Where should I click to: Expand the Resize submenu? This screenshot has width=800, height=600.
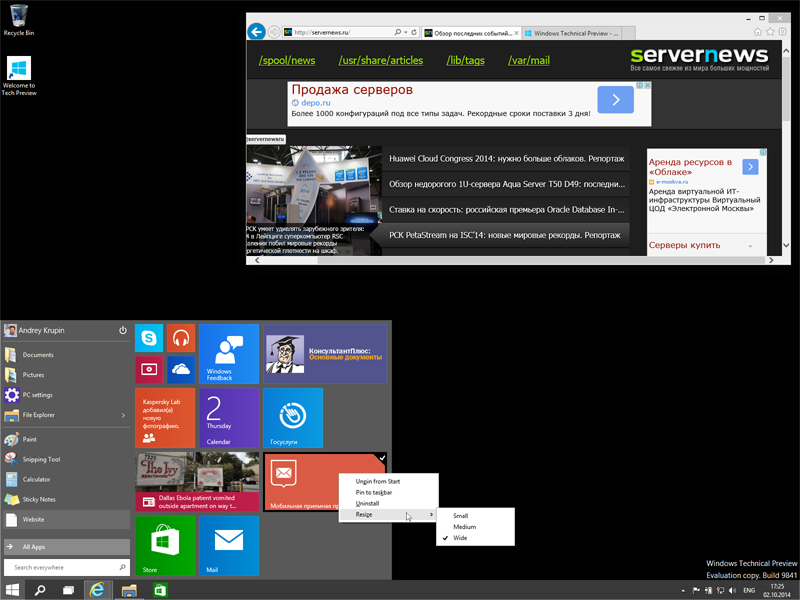[389, 515]
